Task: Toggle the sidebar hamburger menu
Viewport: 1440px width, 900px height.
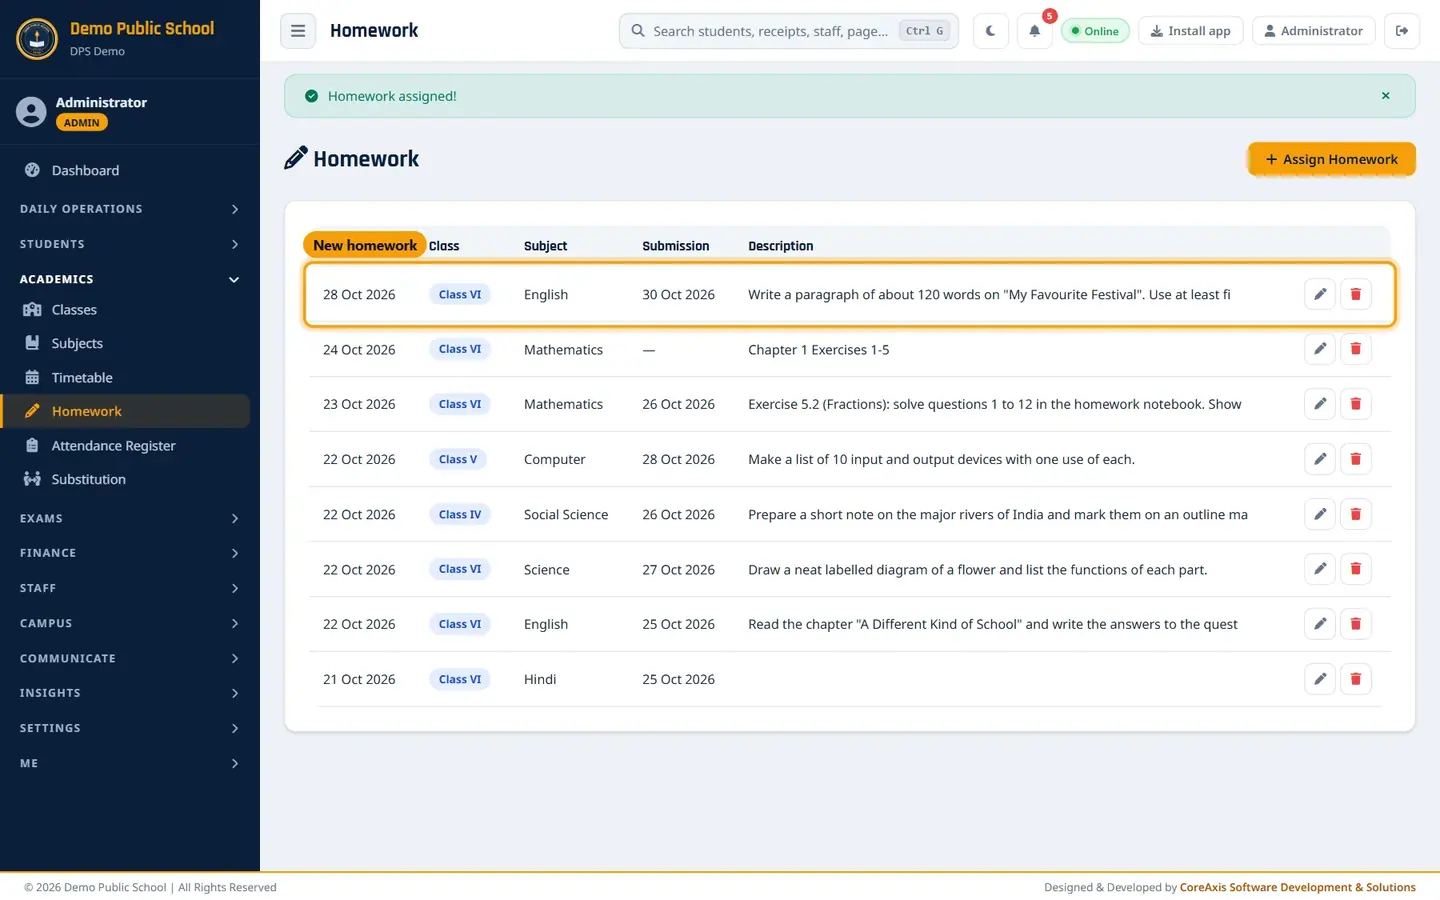Action: [298, 31]
